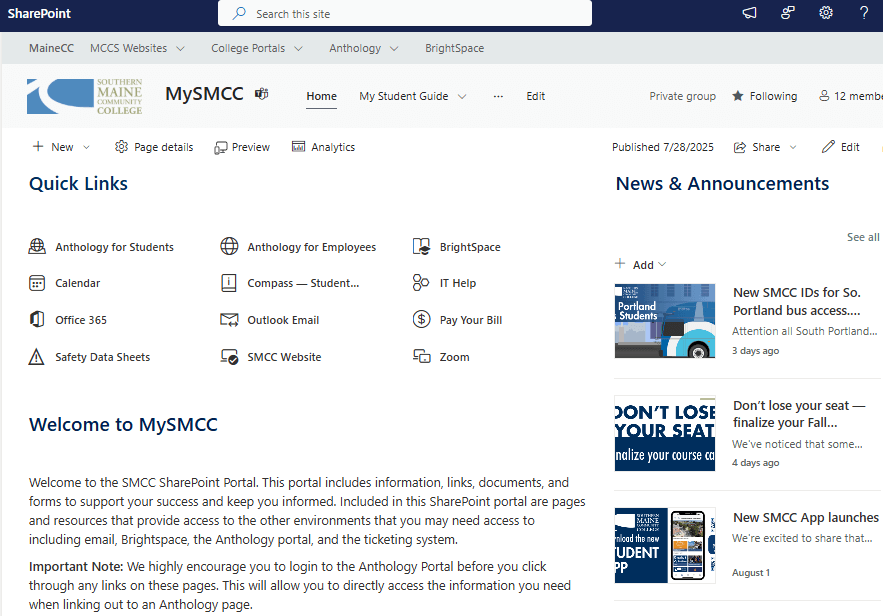Click the Anthology for Students globe icon

point(37,247)
